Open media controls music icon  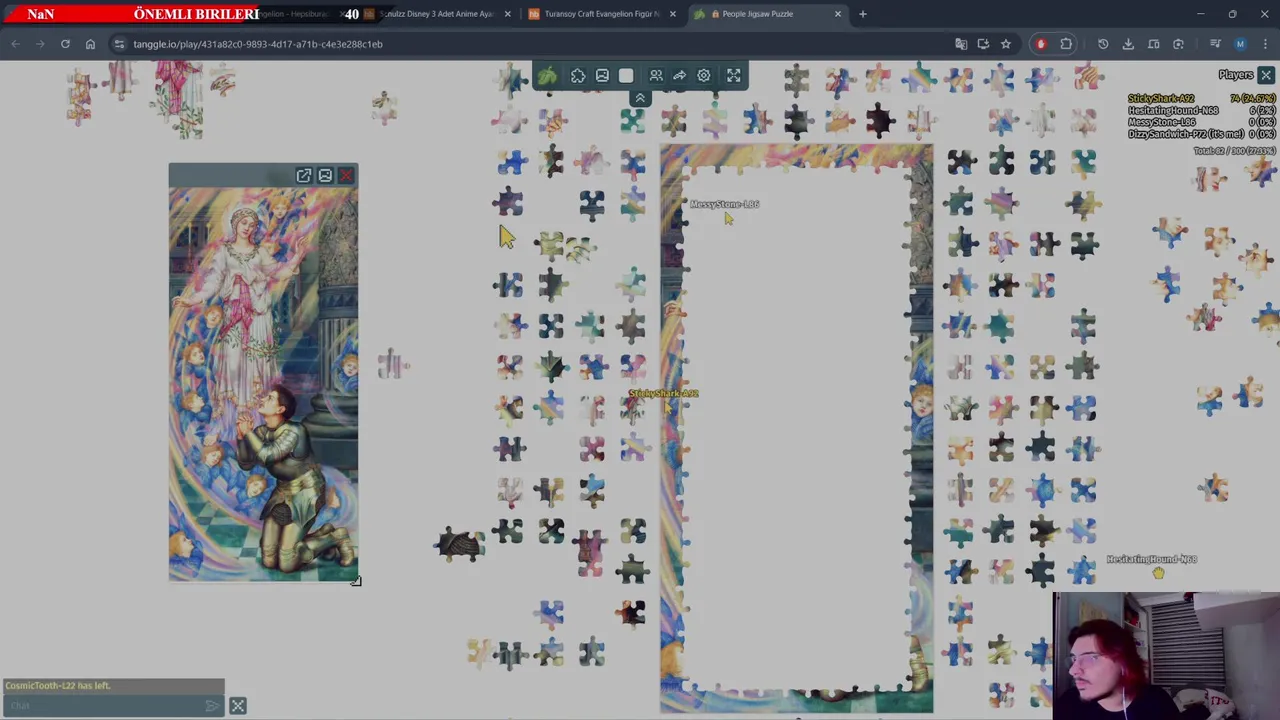click(x=1215, y=44)
